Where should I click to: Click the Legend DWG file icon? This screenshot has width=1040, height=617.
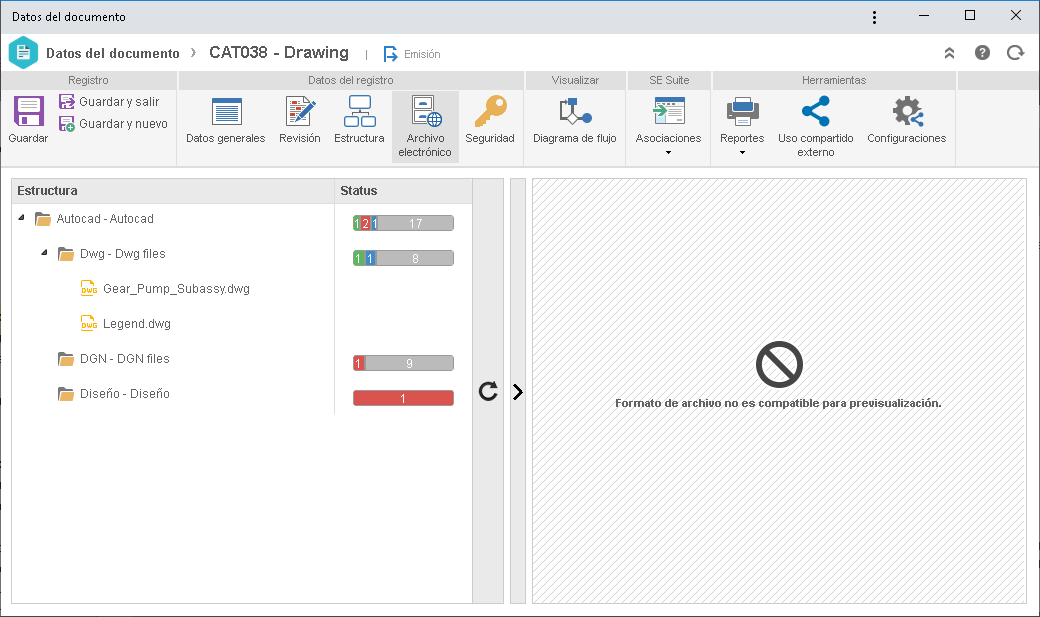coord(89,323)
